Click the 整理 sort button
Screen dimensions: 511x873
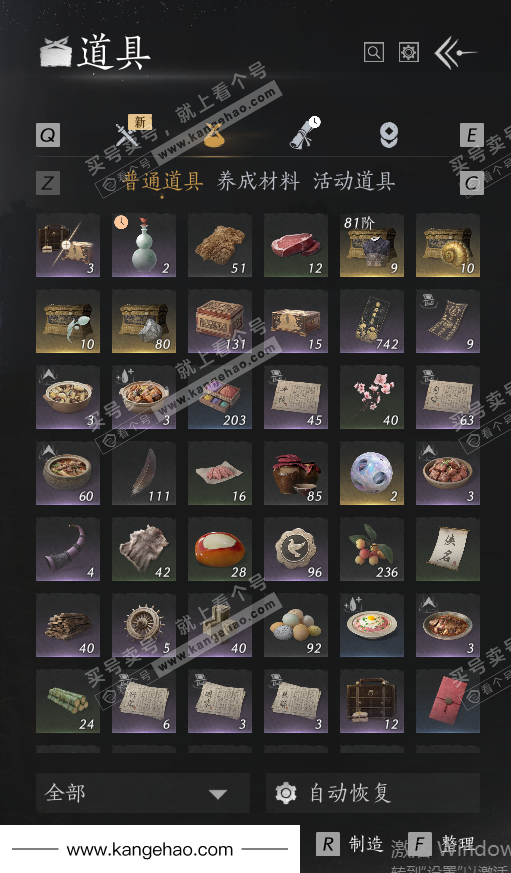[x=441, y=845]
